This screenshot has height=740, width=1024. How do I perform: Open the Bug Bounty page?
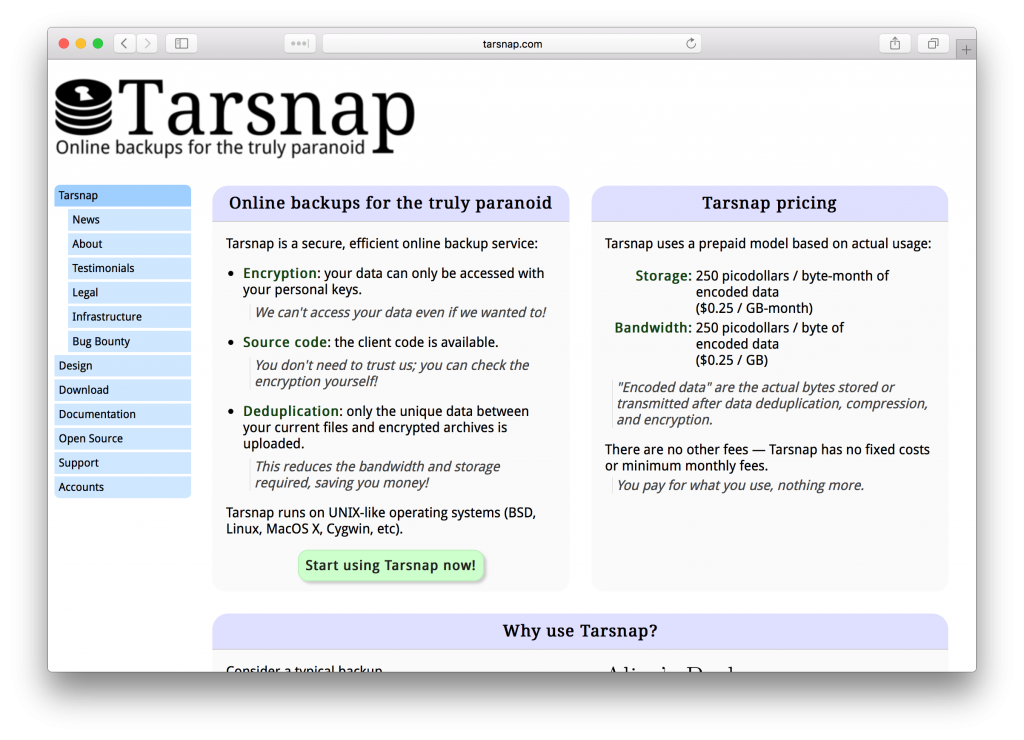pyautogui.click(x=129, y=342)
